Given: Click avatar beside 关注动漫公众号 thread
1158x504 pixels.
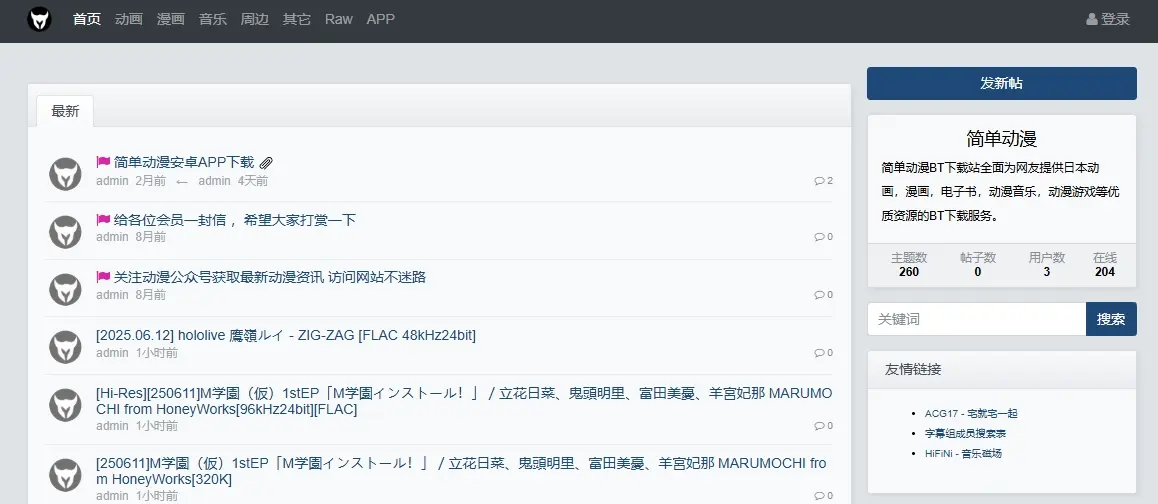Looking at the screenshot, I should click(x=65, y=289).
